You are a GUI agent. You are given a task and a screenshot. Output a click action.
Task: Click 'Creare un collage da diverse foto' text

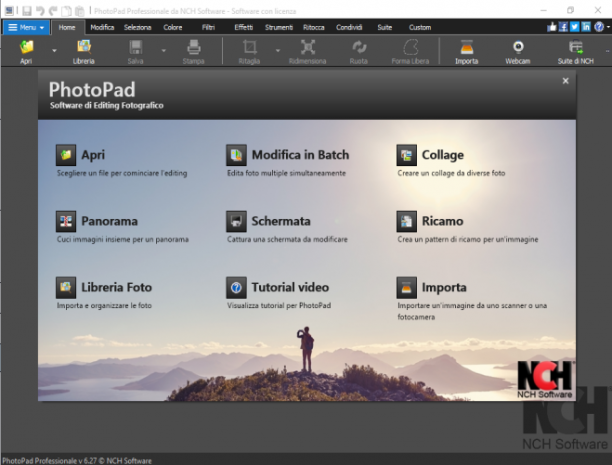tap(451, 173)
